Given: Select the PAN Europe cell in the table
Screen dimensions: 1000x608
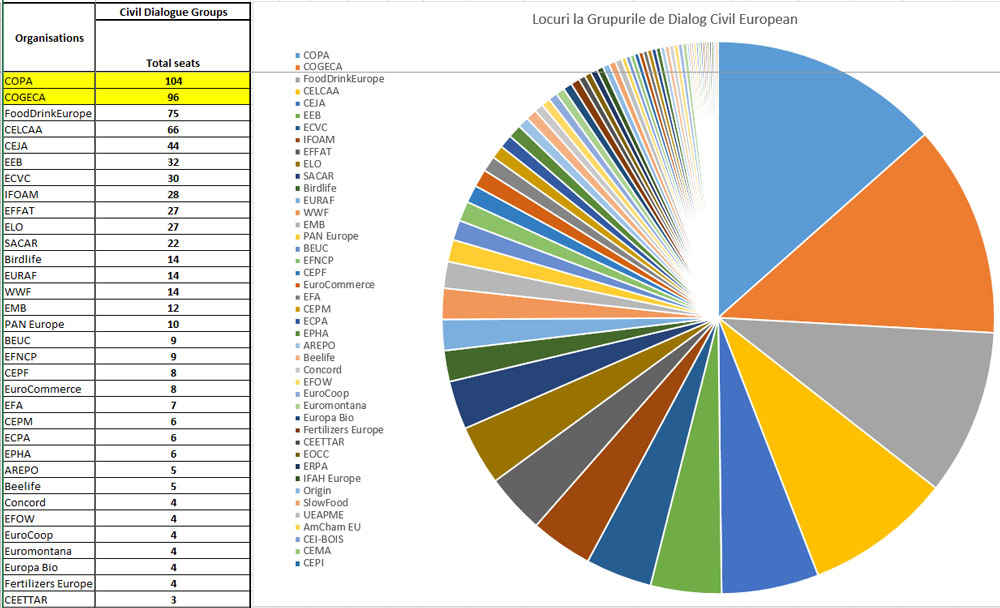Looking at the screenshot, I should coord(49,324).
